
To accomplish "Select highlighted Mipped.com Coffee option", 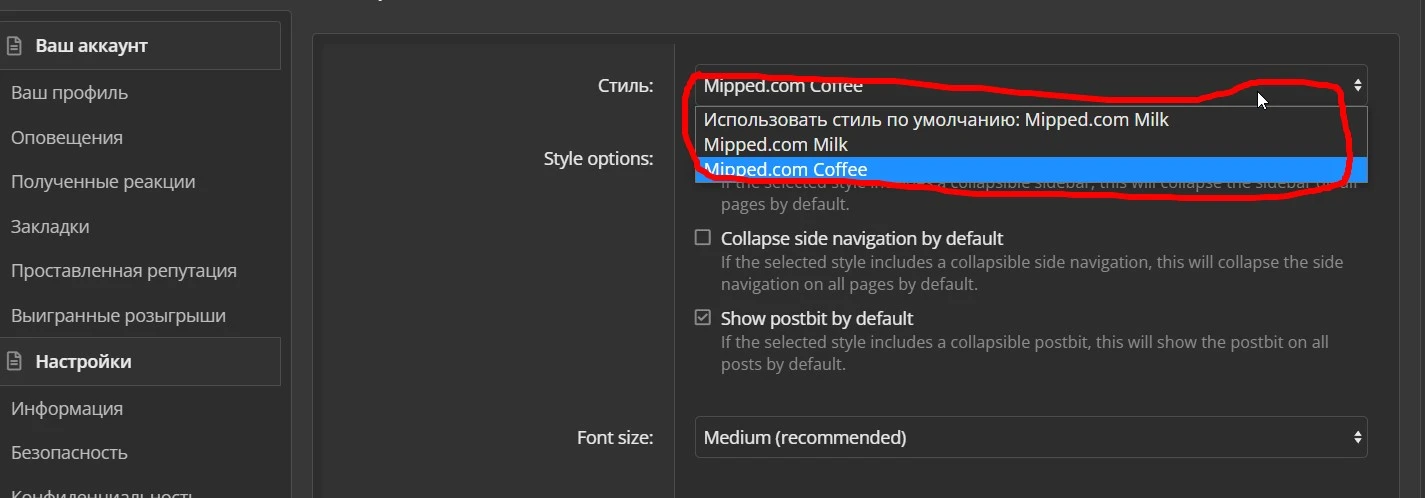I will (1031, 170).
